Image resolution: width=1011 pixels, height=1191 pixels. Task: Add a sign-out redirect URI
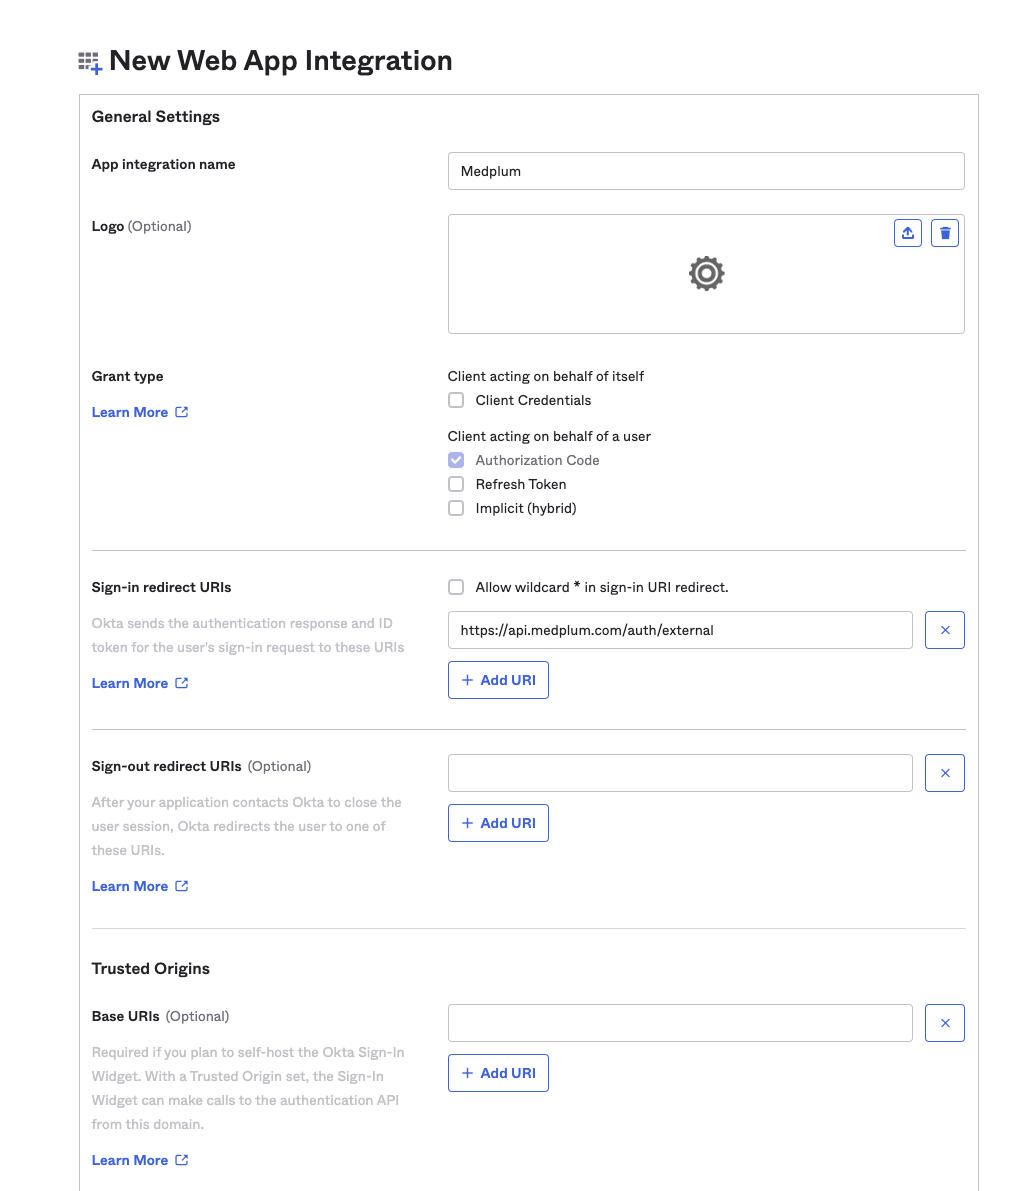click(x=498, y=822)
